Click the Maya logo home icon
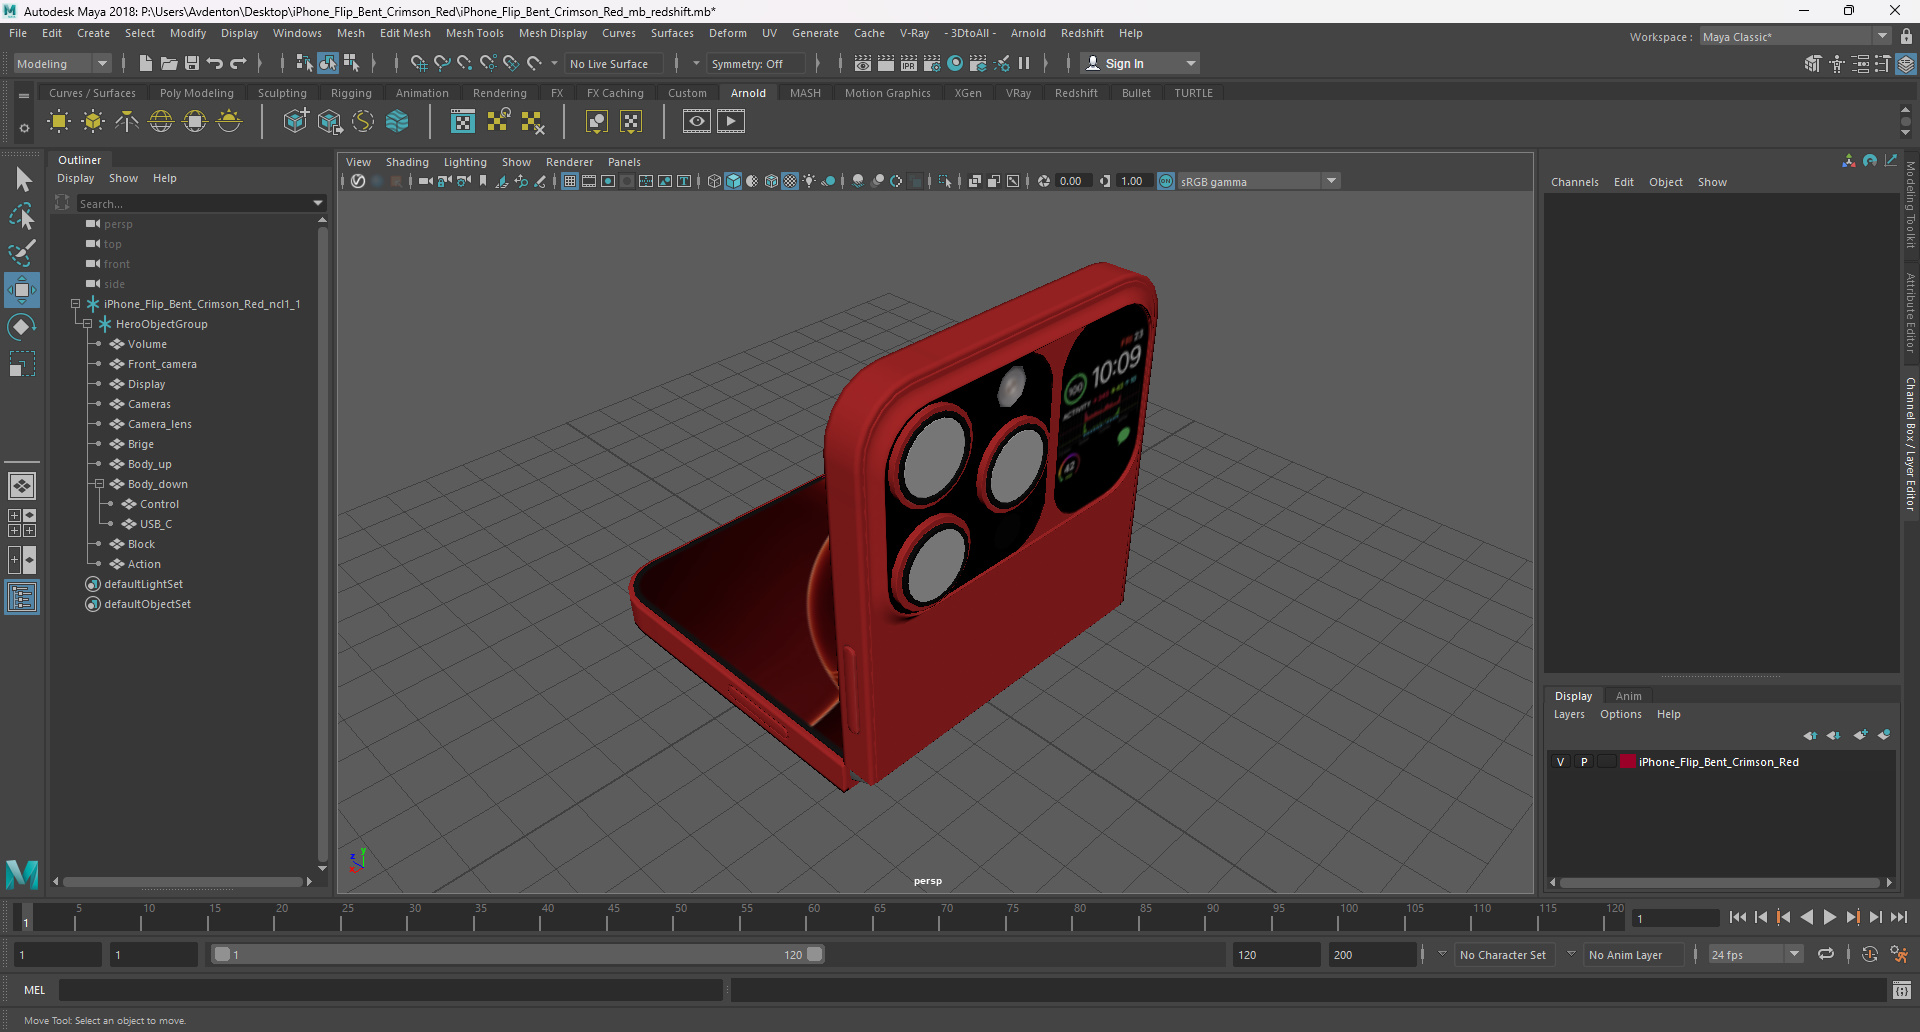The height and width of the screenshot is (1032, 1920). tap(22, 874)
